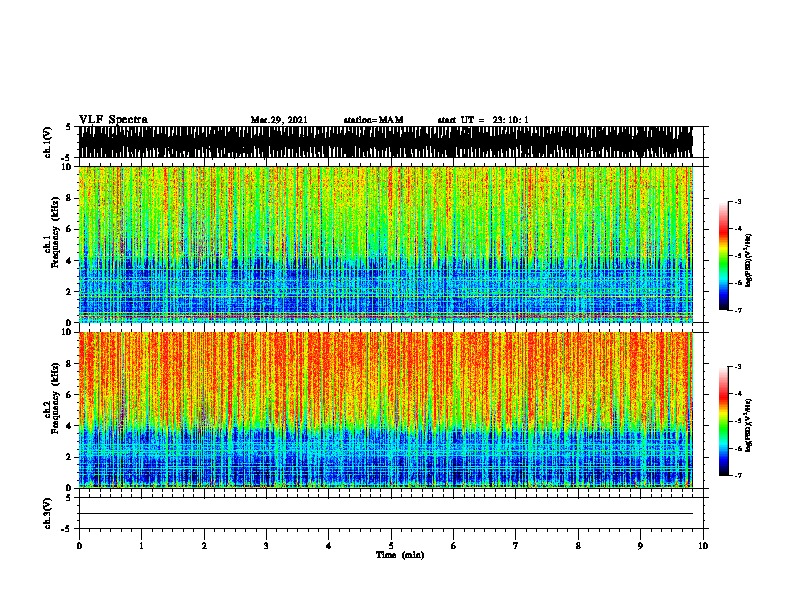Click '-6' label on ch.1 colorbar
This screenshot has height=612, width=792.
point(737,283)
